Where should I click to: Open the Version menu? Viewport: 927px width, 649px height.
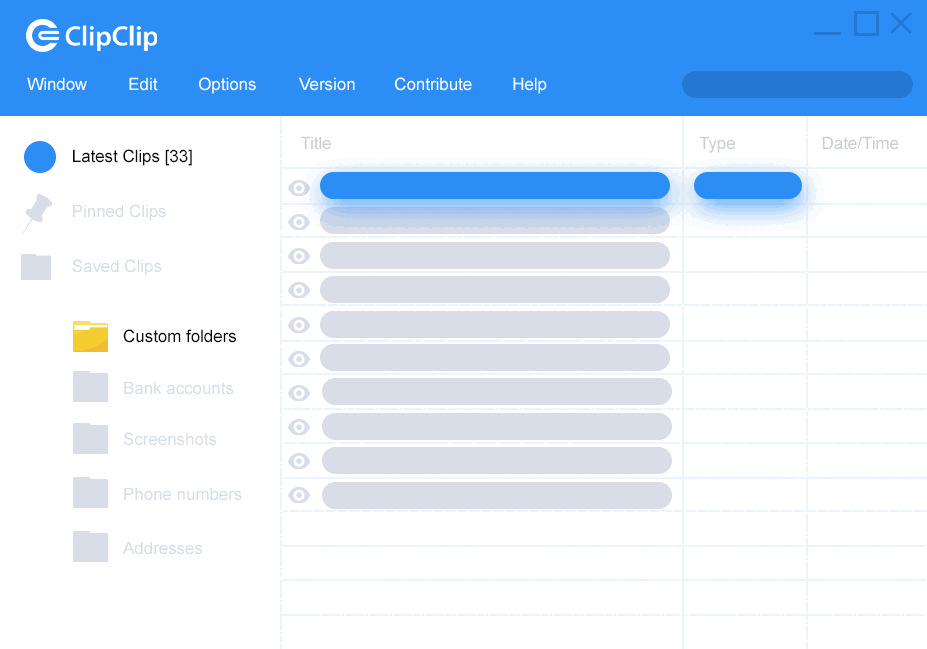coord(327,85)
